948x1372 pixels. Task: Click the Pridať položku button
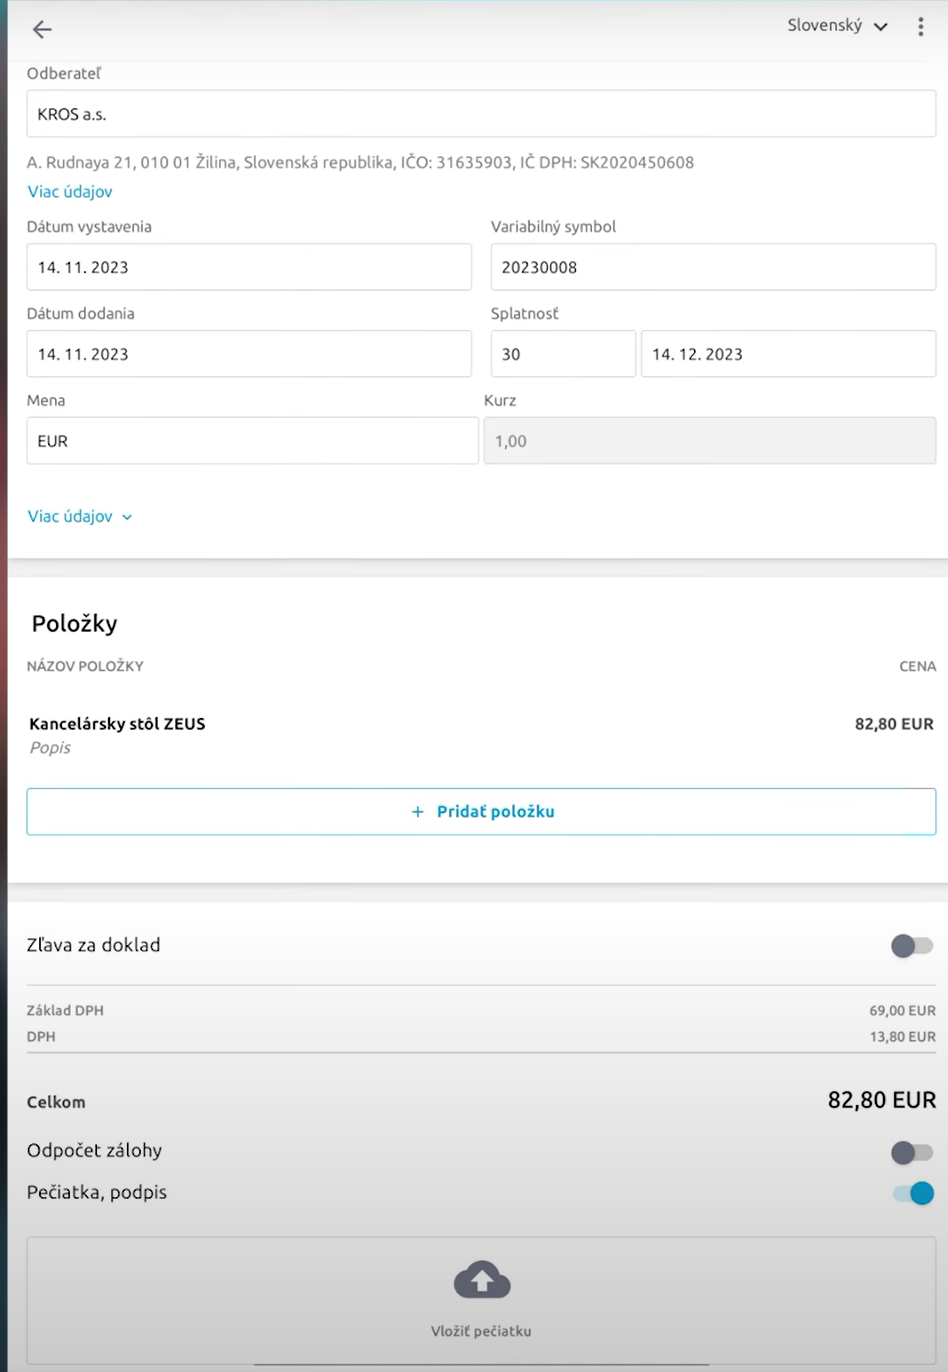pos(481,812)
